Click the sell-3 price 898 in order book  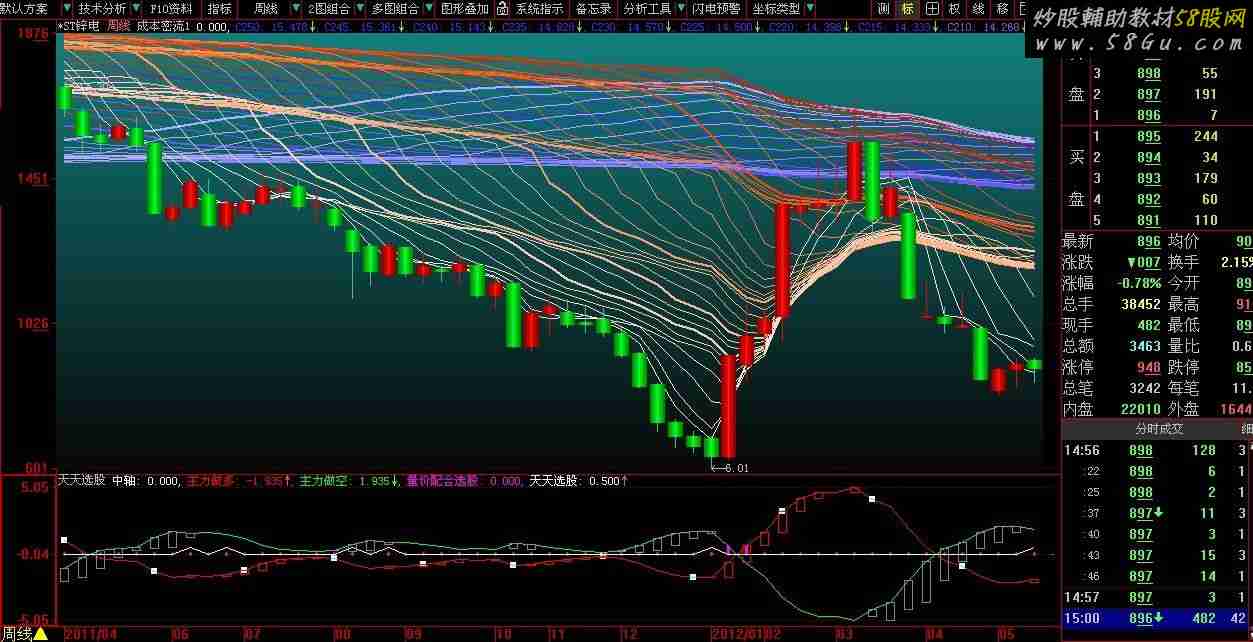[1149, 73]
